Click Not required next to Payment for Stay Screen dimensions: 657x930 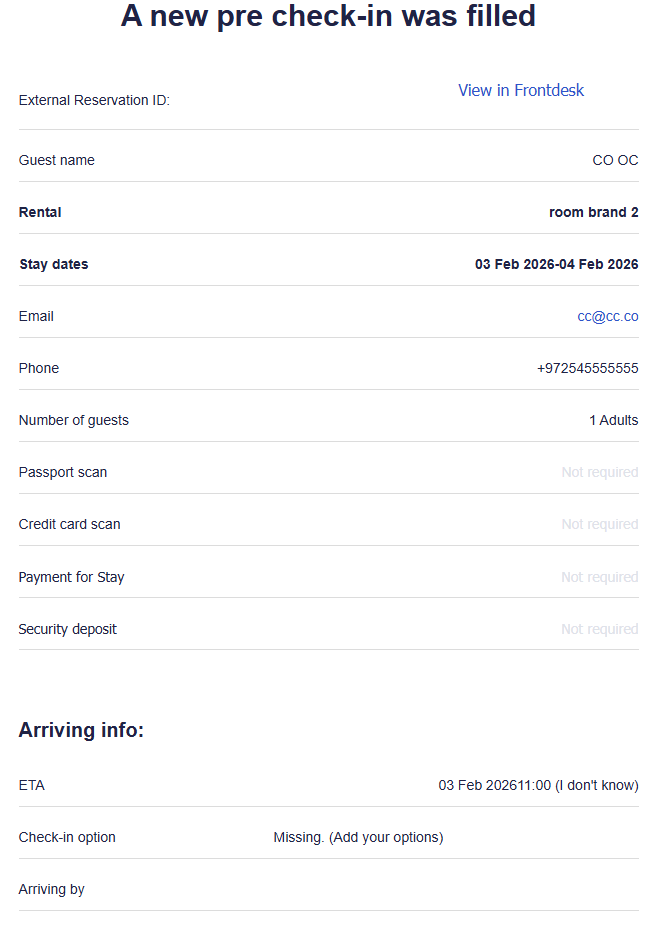tap(599, 577)
